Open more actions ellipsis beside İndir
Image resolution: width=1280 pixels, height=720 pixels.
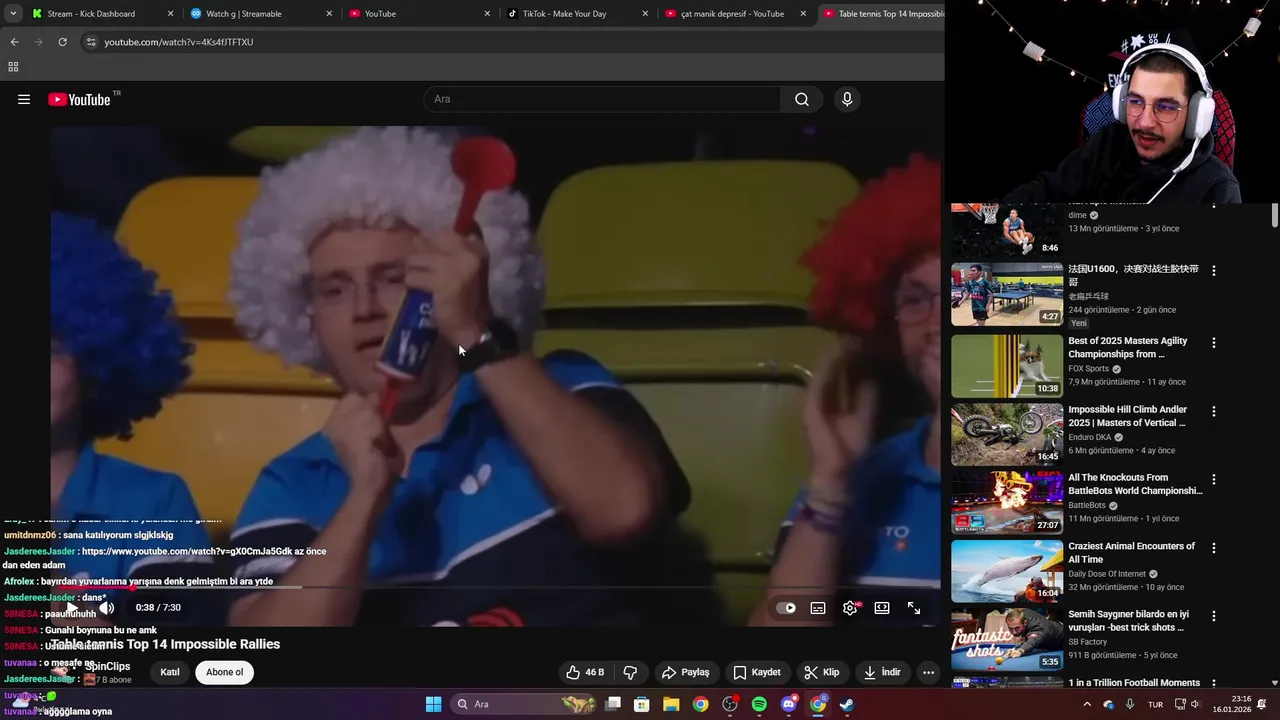tap(928, 672)
